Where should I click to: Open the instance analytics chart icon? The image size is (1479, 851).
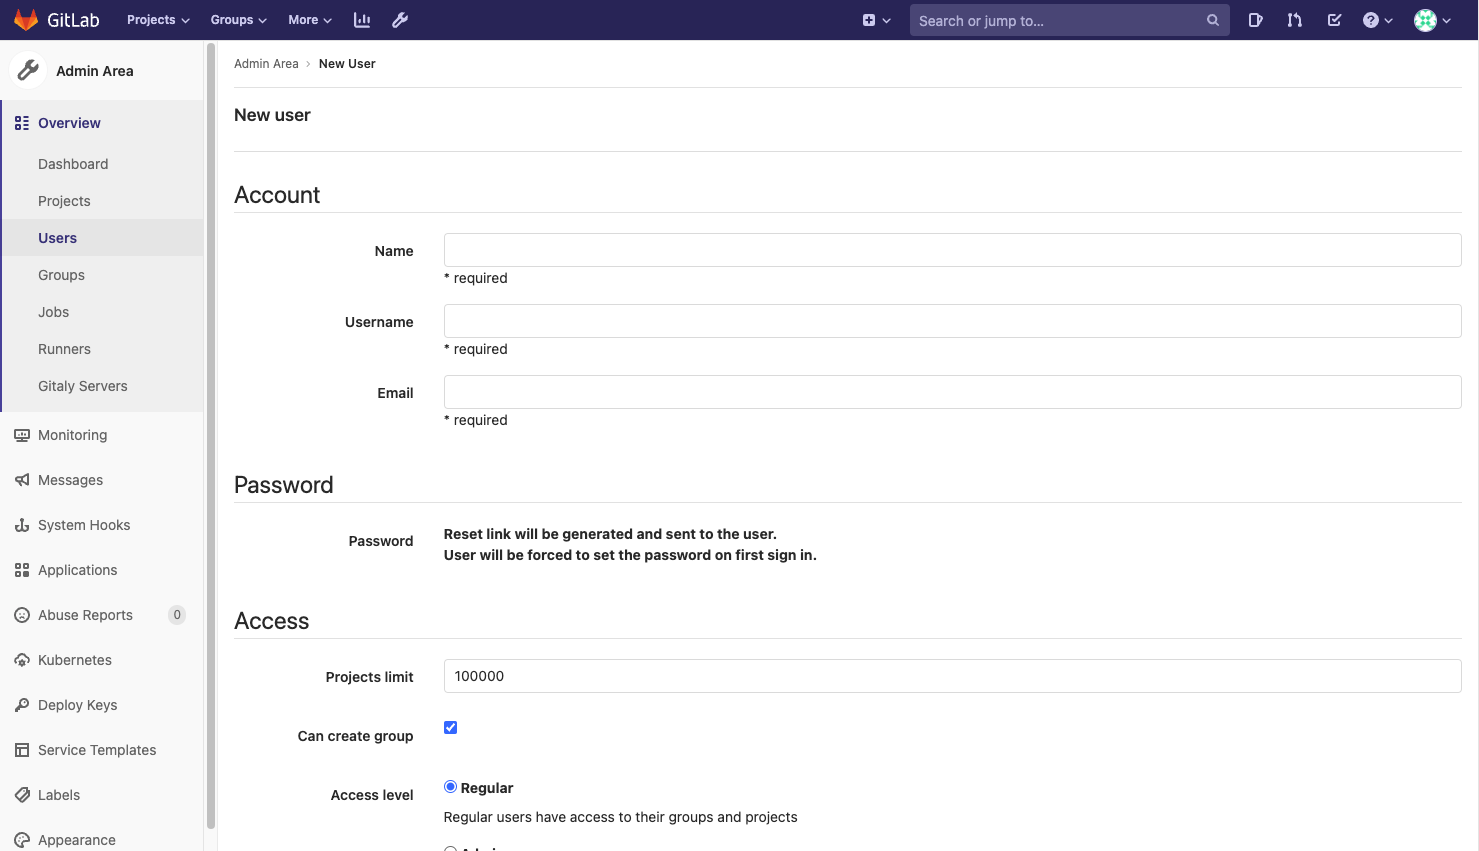[362, 20]
